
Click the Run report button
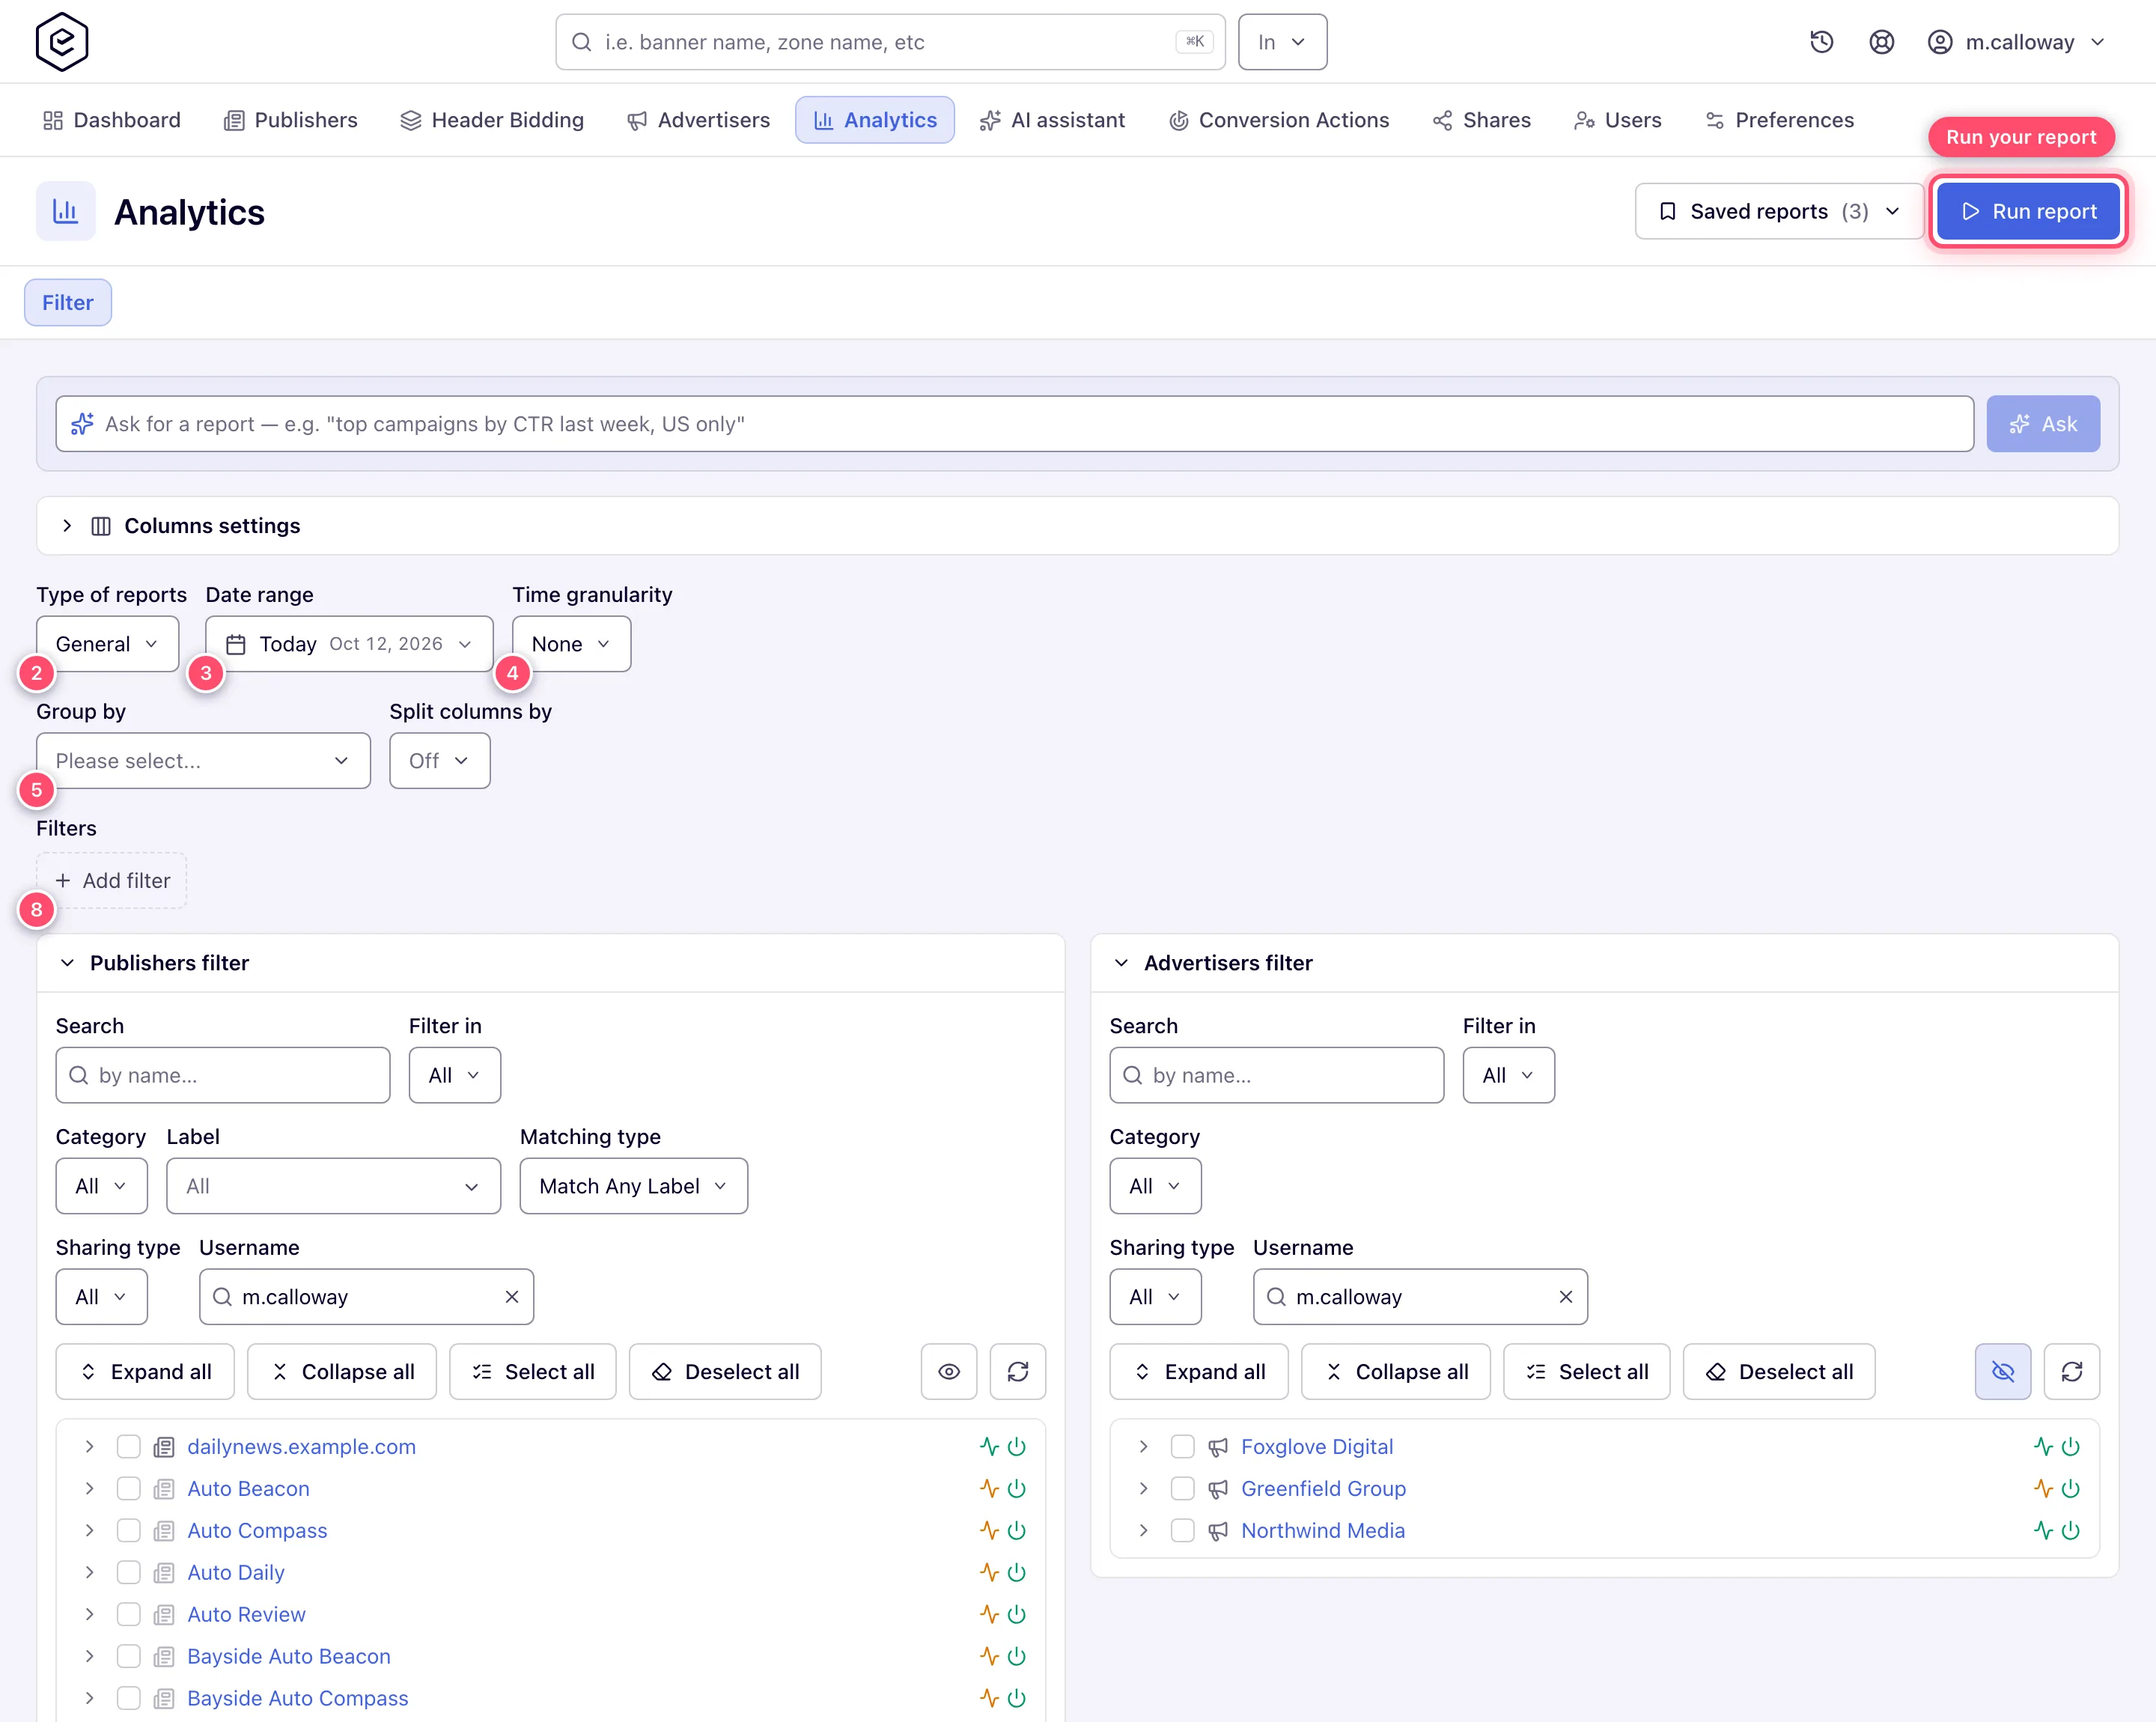(x=2029, y=211)
